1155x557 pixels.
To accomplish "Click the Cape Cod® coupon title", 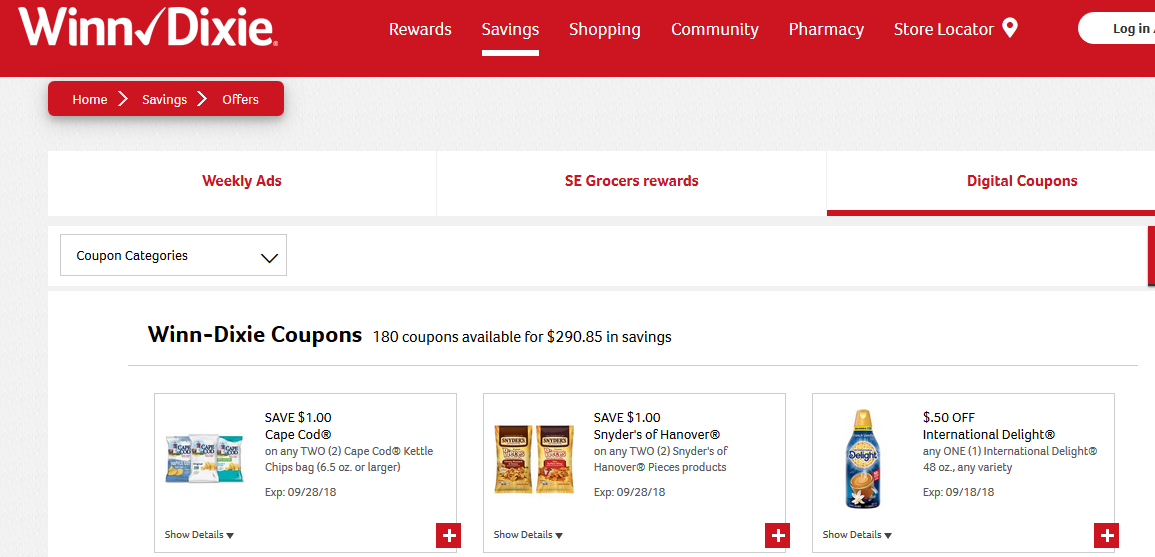I will click(298, 435).
